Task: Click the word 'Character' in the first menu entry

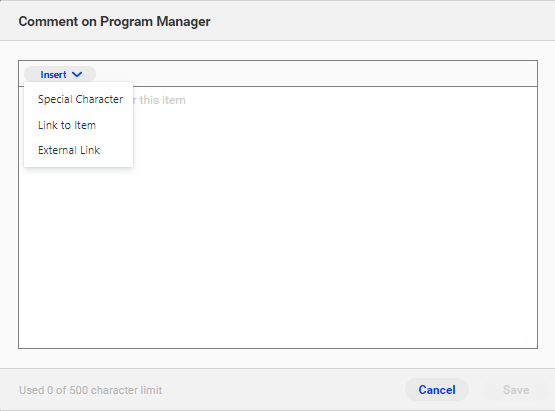Action: [99, 99]
